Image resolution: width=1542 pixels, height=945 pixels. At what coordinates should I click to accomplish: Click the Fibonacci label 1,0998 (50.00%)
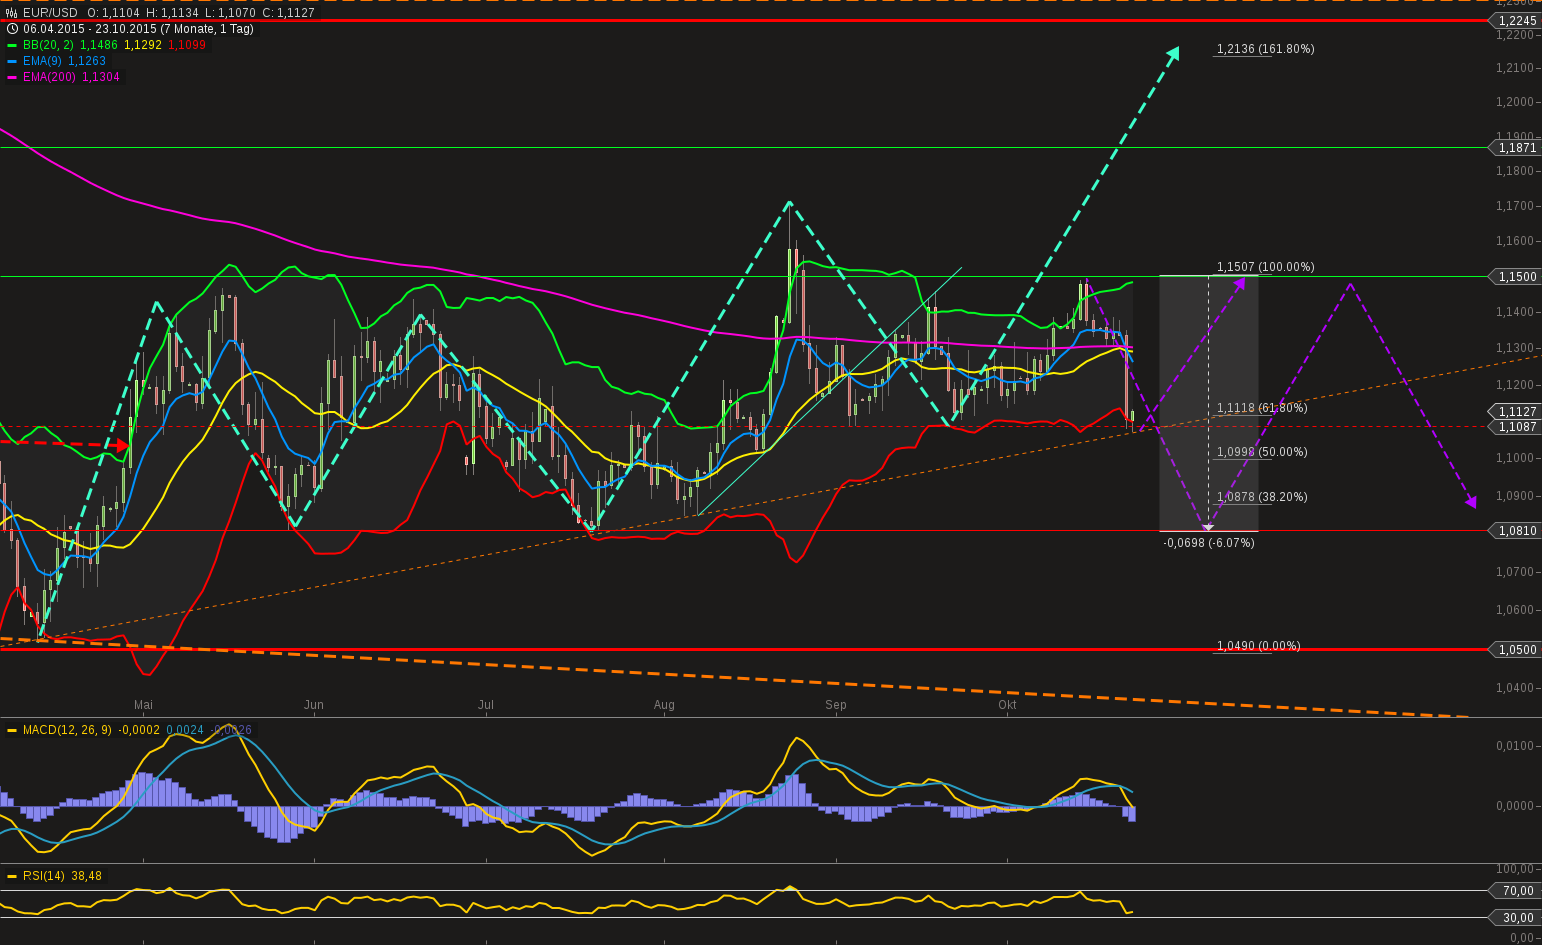click(x=1262, y=452)
